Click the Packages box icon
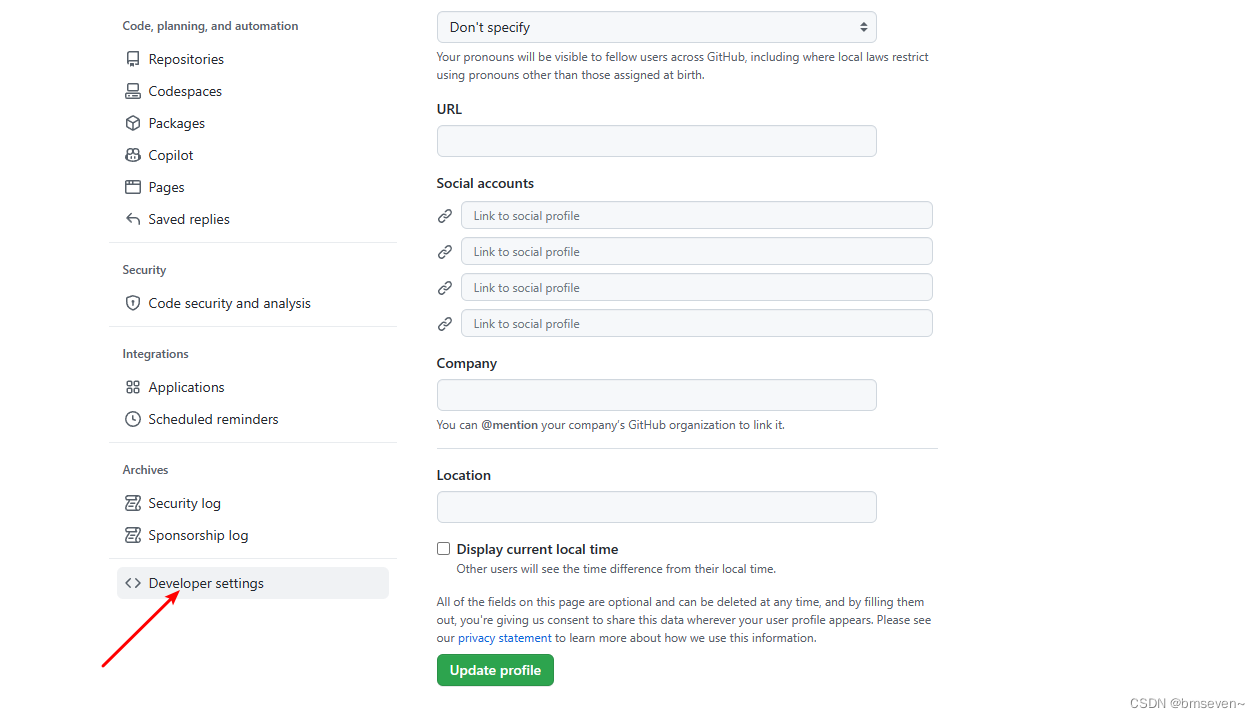This screenshot has height=718, width=1260. 133,123
